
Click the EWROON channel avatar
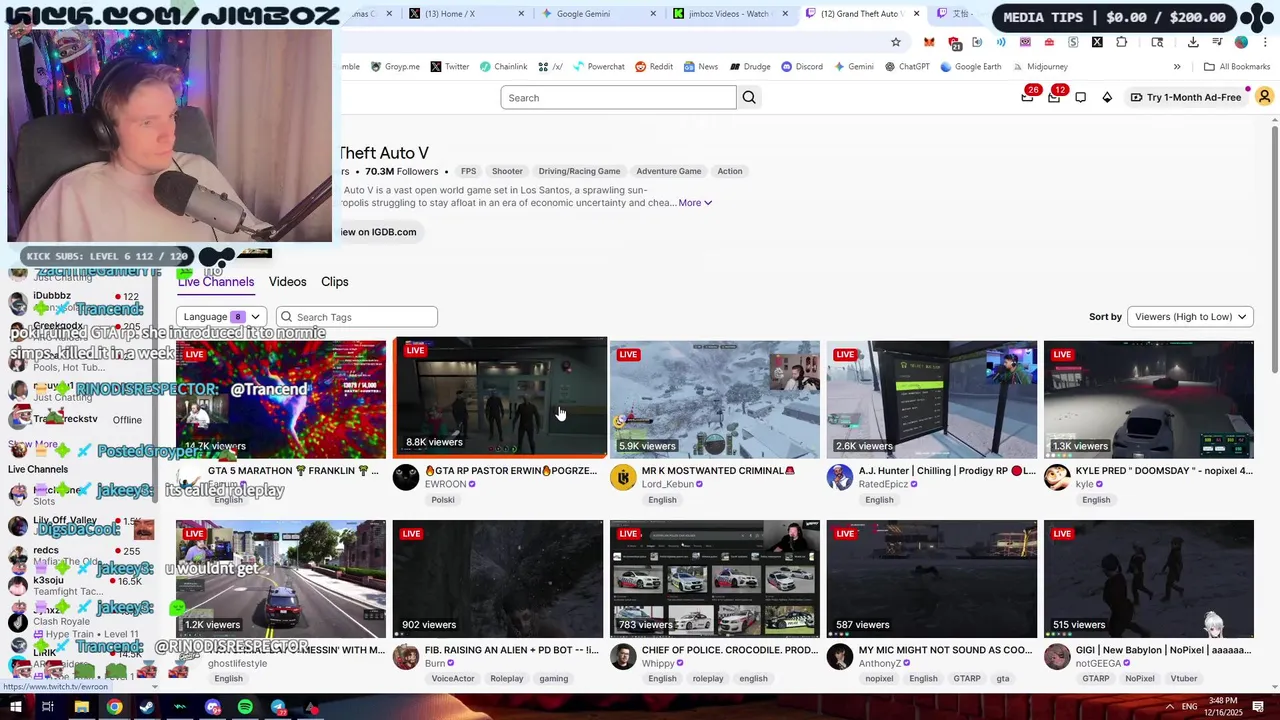pyautogui.click(x=406, y=477)
